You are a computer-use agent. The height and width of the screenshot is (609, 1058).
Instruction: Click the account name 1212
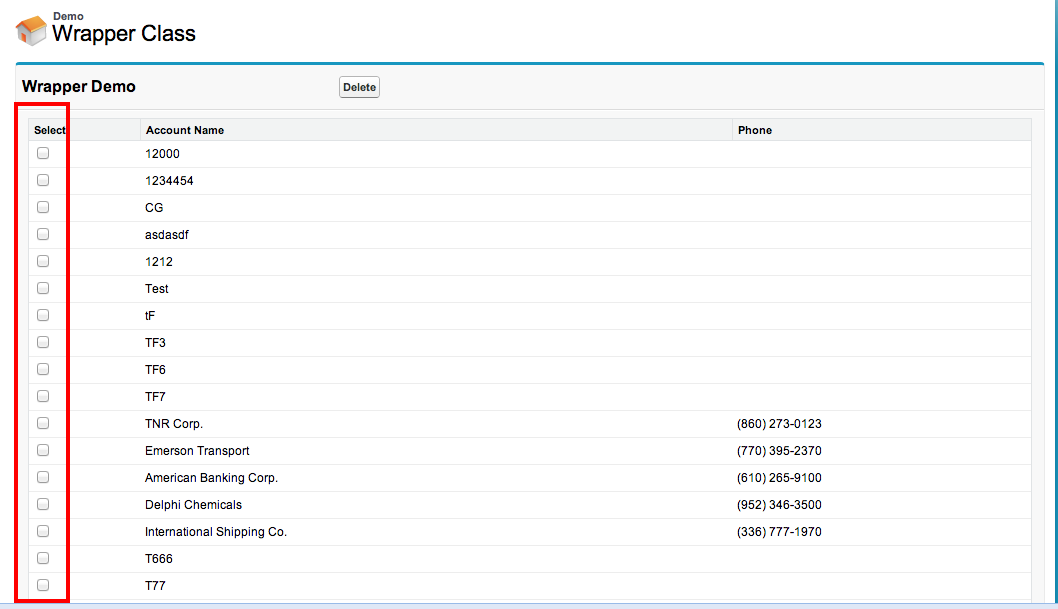click(159, 262)
